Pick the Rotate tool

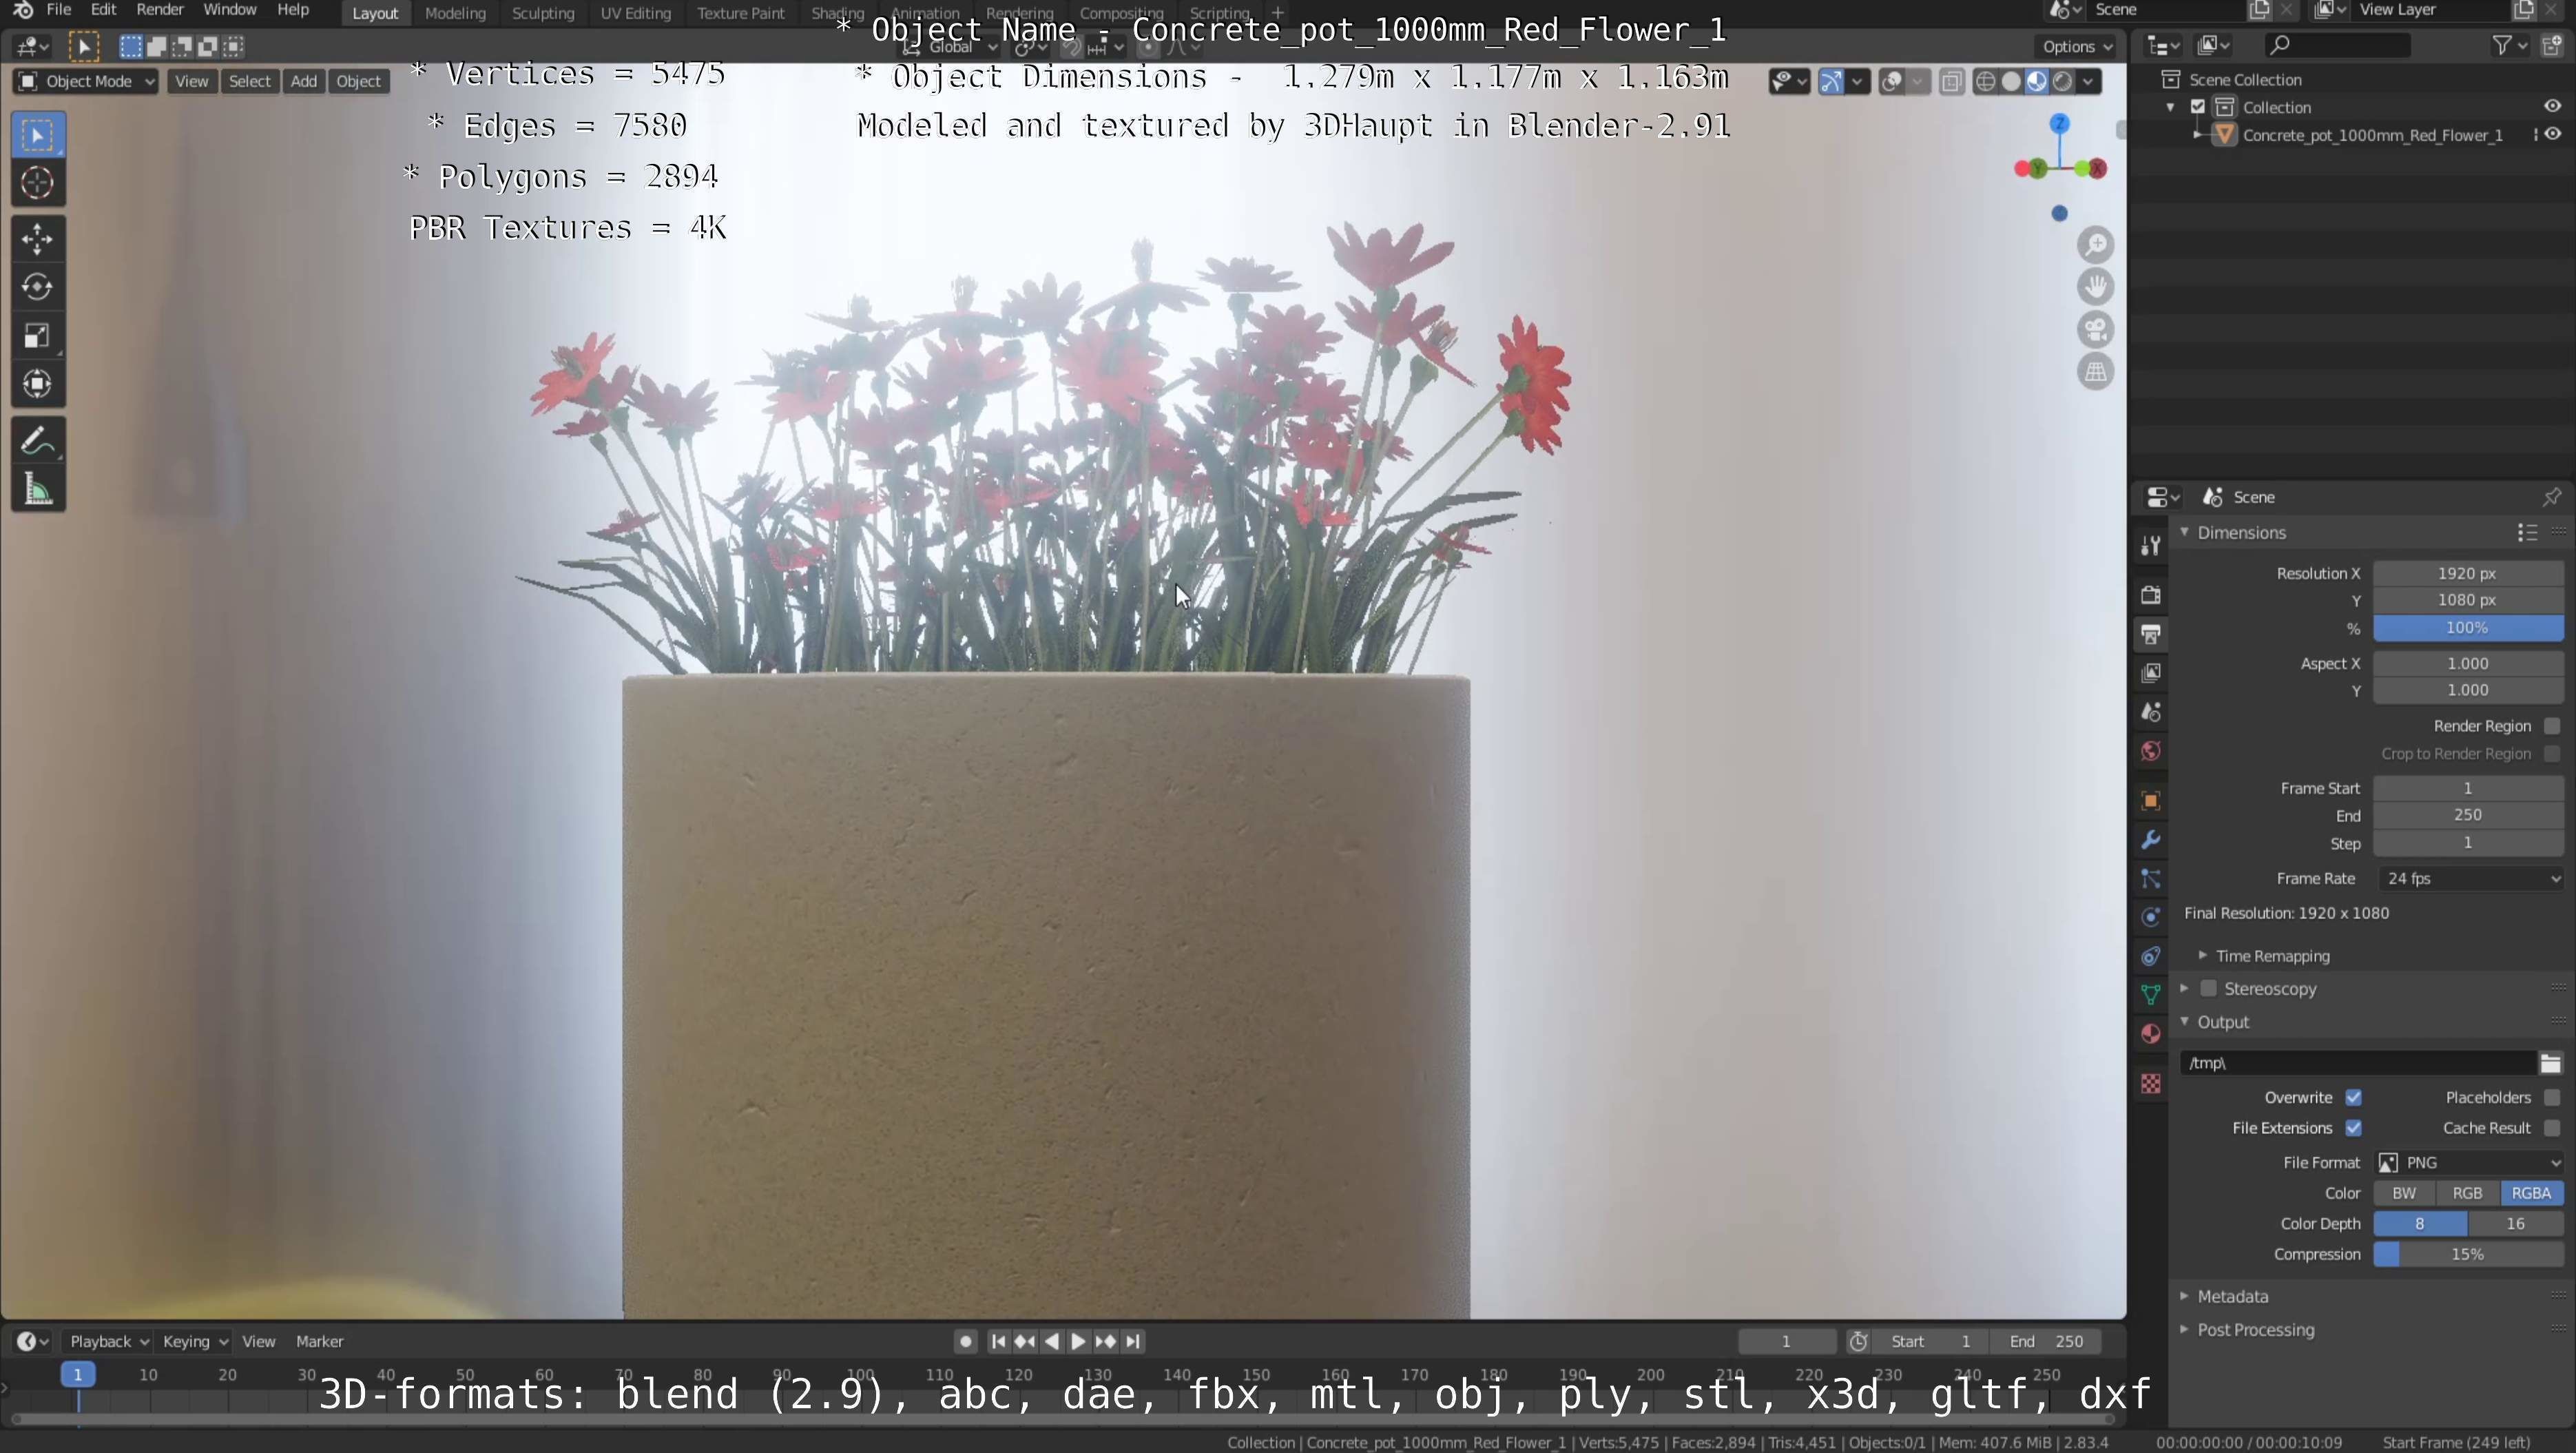click(38, 287)
